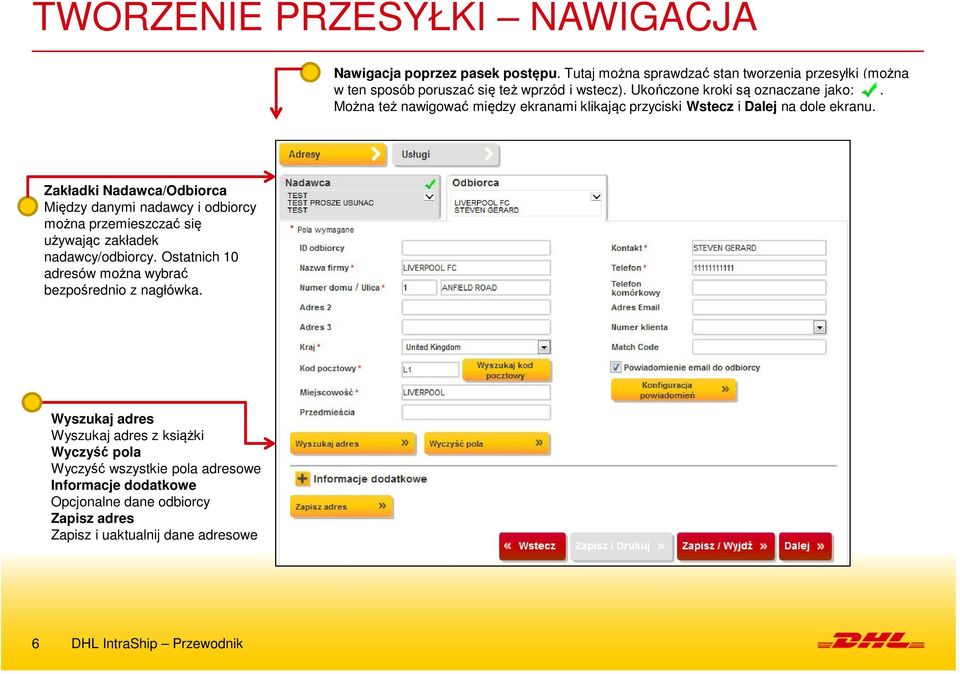Click Wyszukaj kod pocztowy button
The width and height of the screenshot is (960, 674).
pyautogui.click(x=506, y=370)
